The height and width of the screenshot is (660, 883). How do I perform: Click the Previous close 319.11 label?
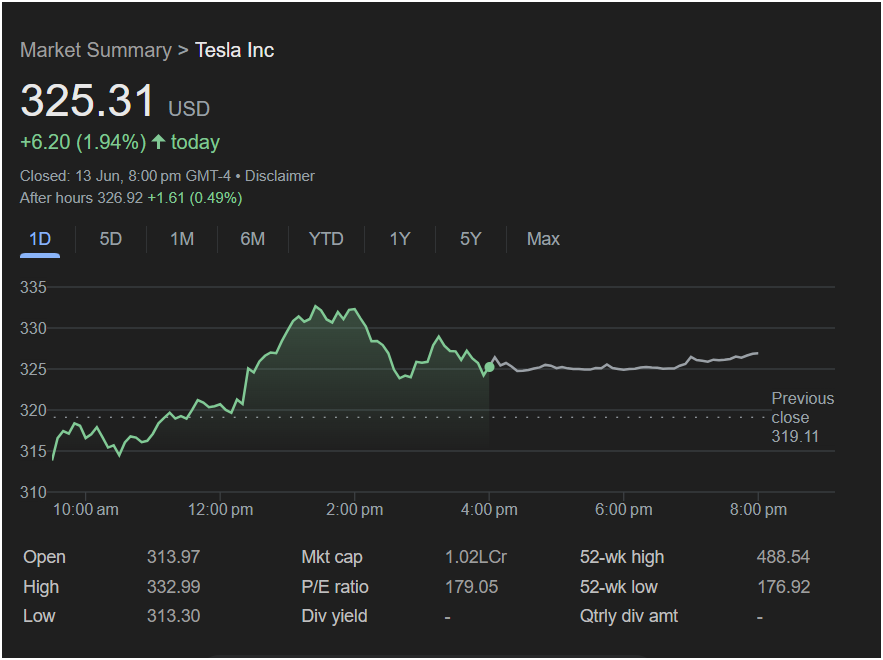pos(802,417)
